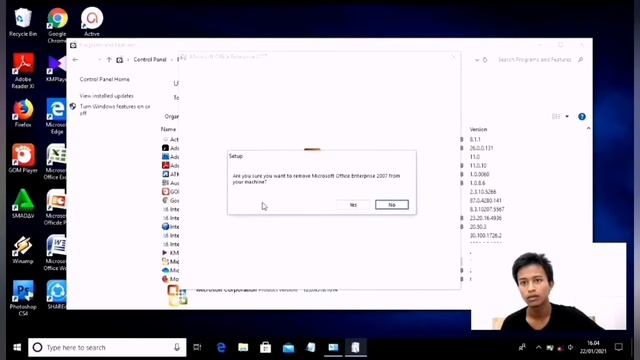Click the Search Programs and Features box
The height and width of the screenshot is (360, 640).
[x=540, y=60]
